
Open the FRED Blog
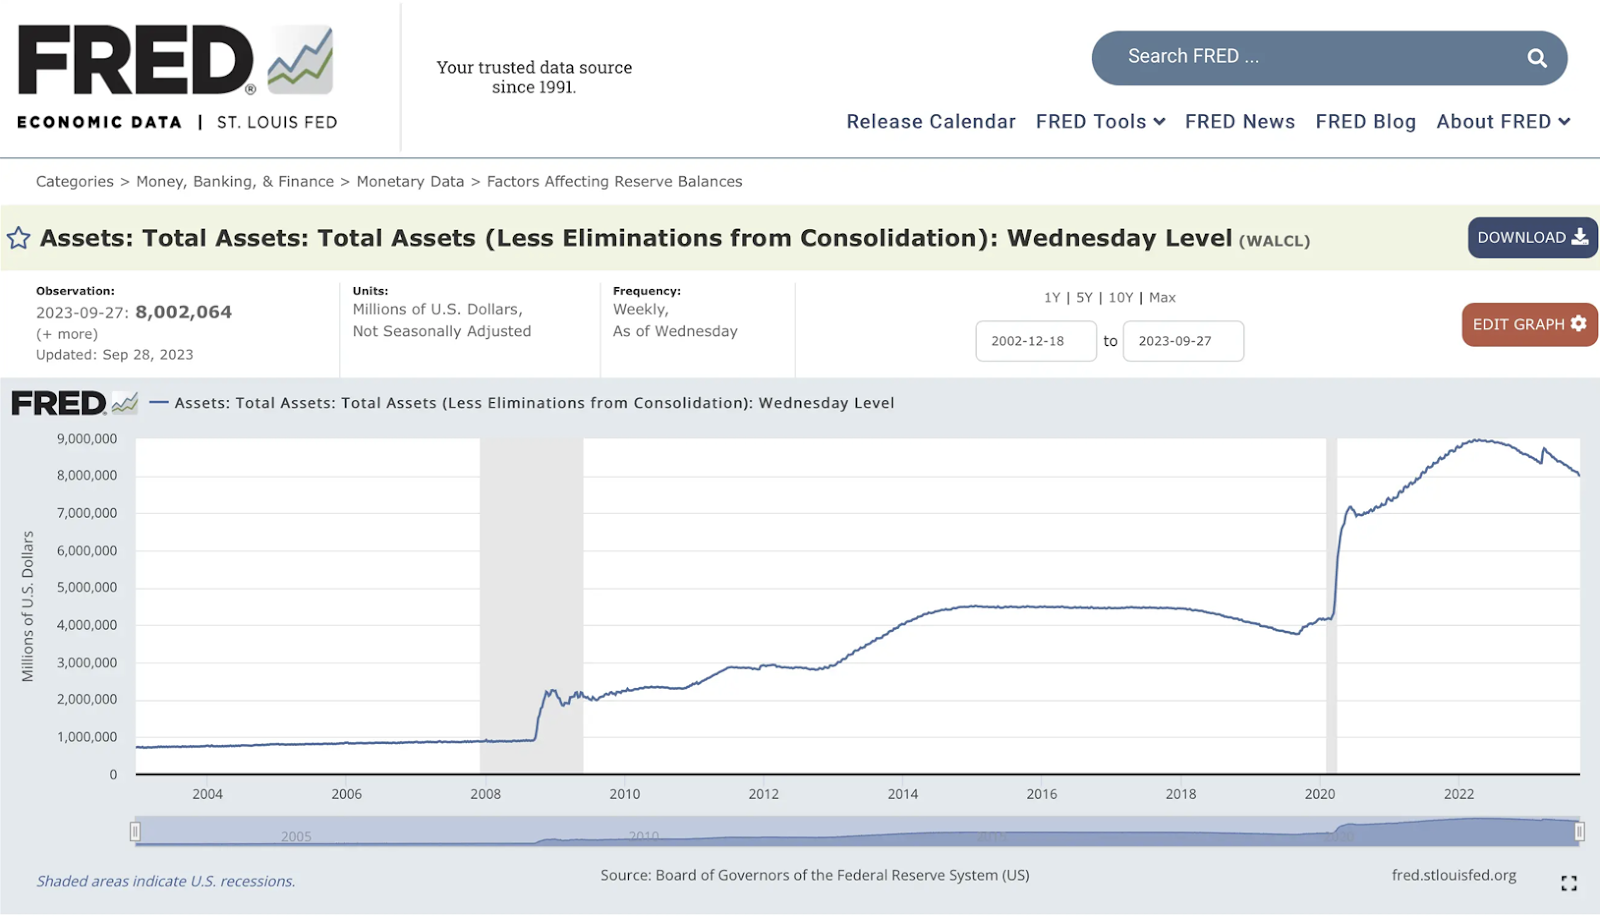point(1365,122)
